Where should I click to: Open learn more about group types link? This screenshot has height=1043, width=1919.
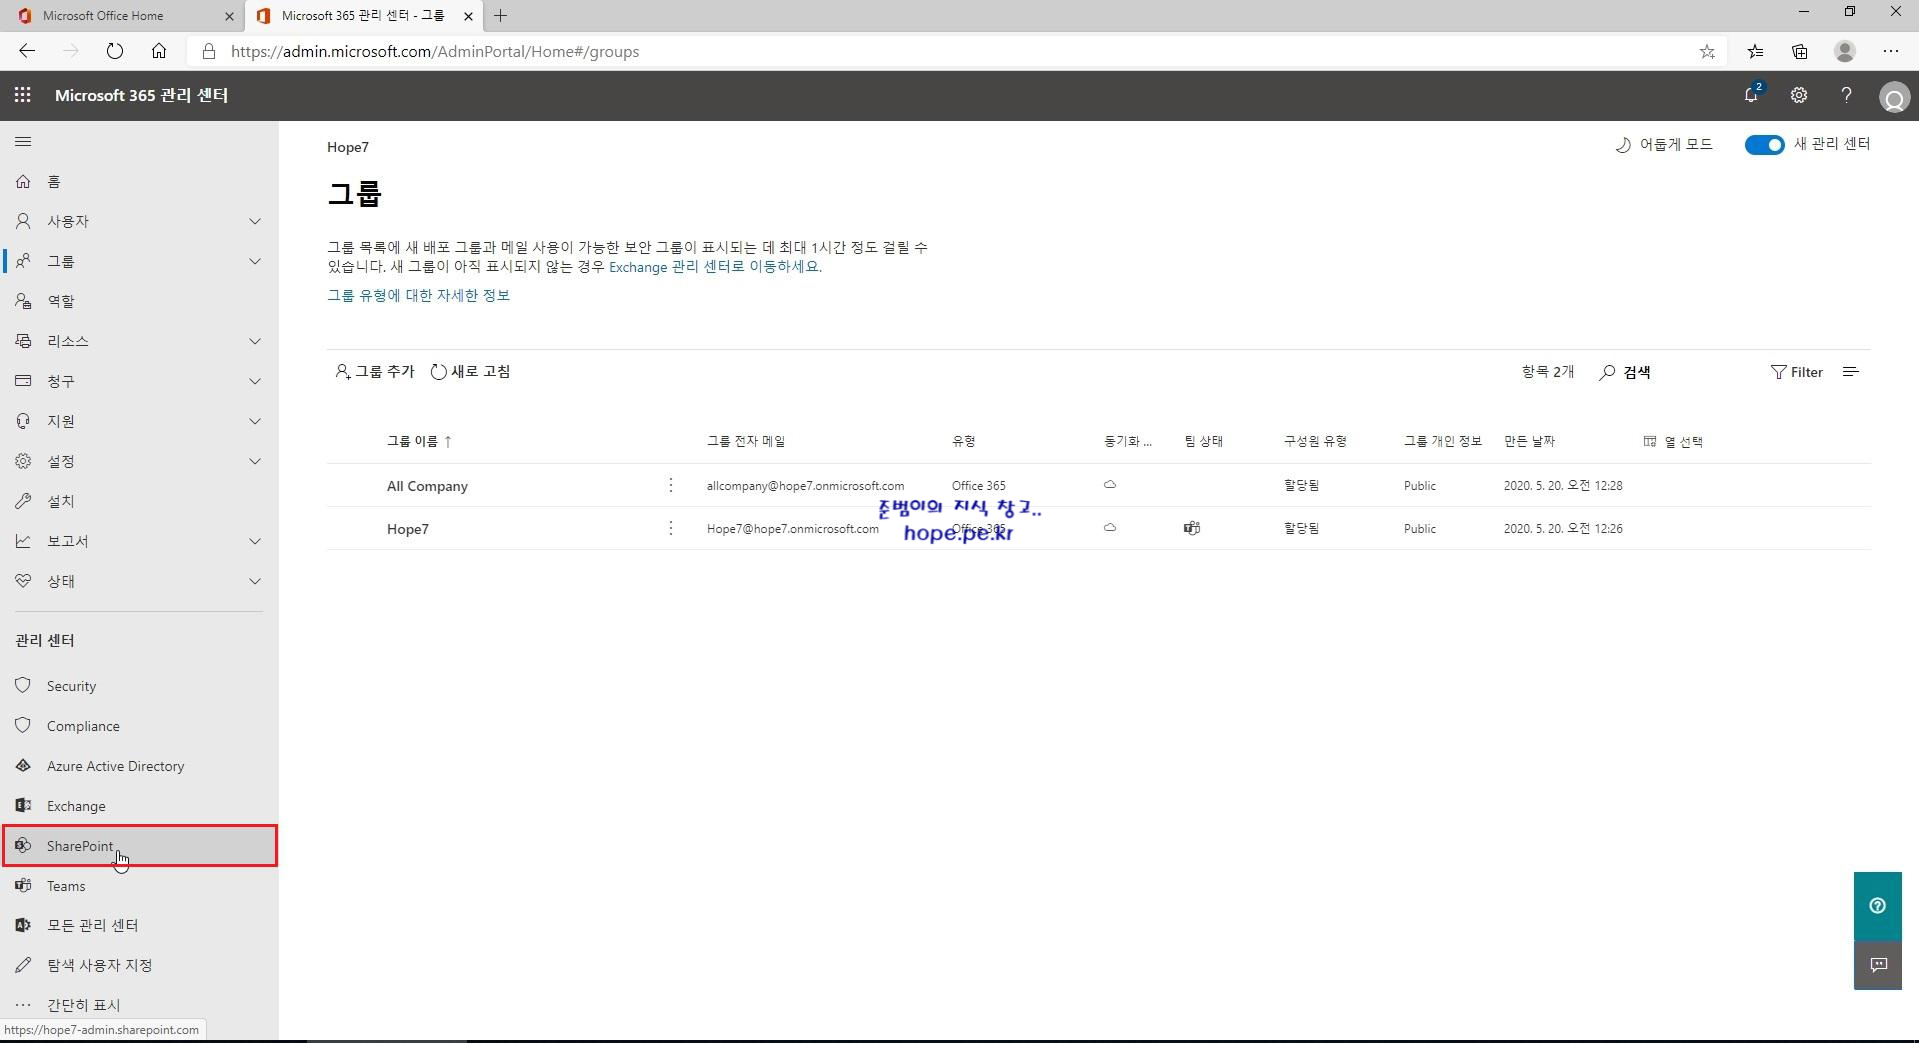click(x=418, y=295)
